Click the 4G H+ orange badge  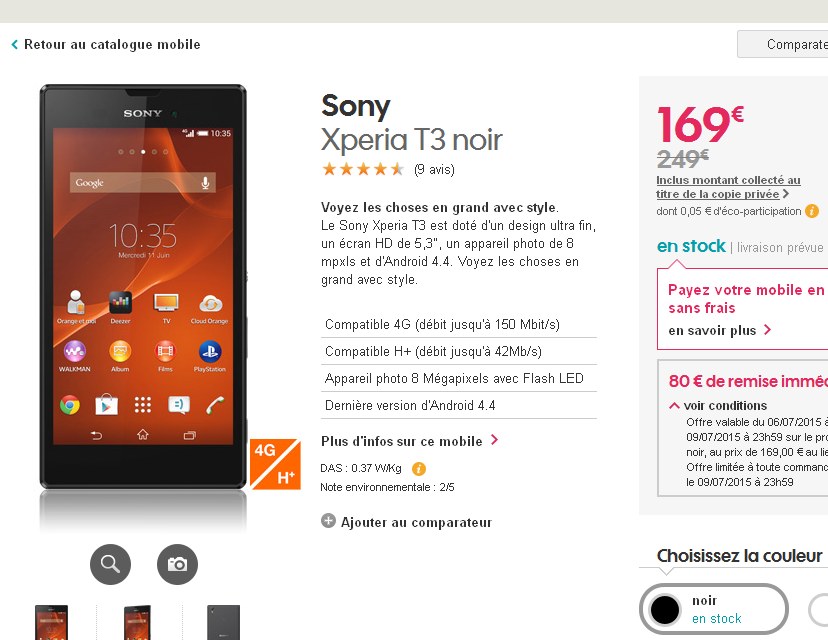click(x=275, y=464)
